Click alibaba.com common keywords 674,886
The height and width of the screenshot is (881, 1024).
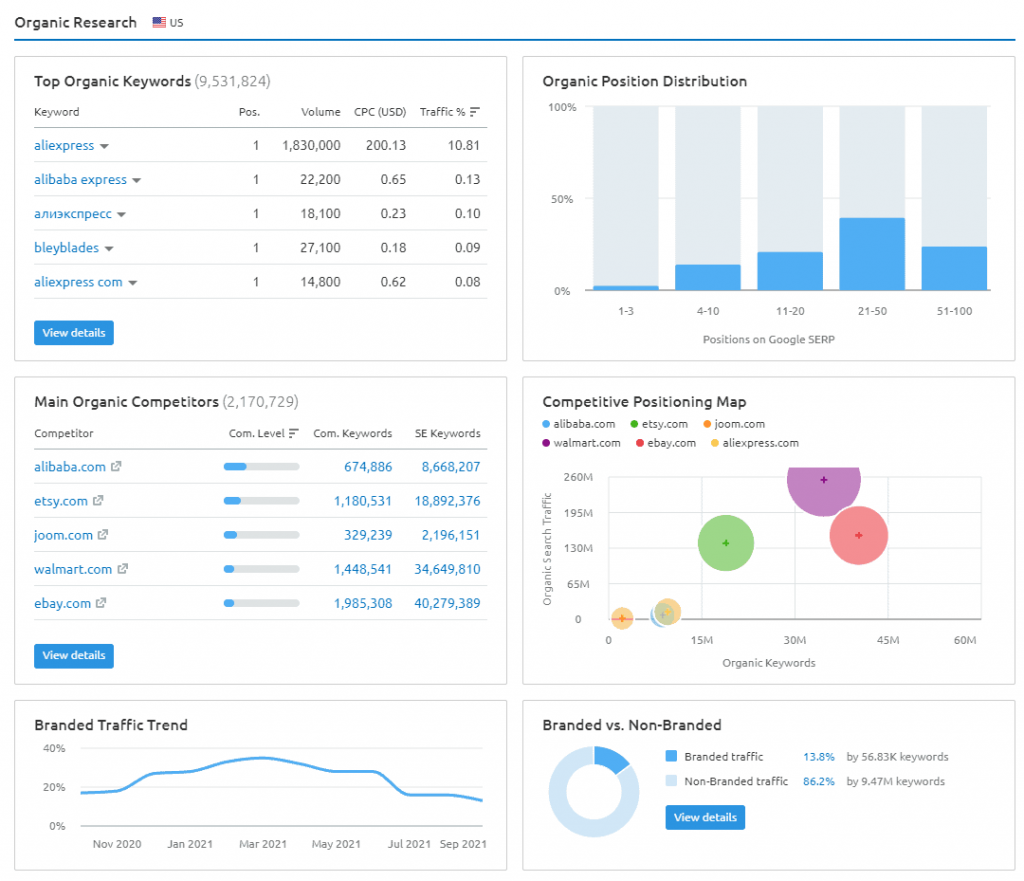[368, 466]
